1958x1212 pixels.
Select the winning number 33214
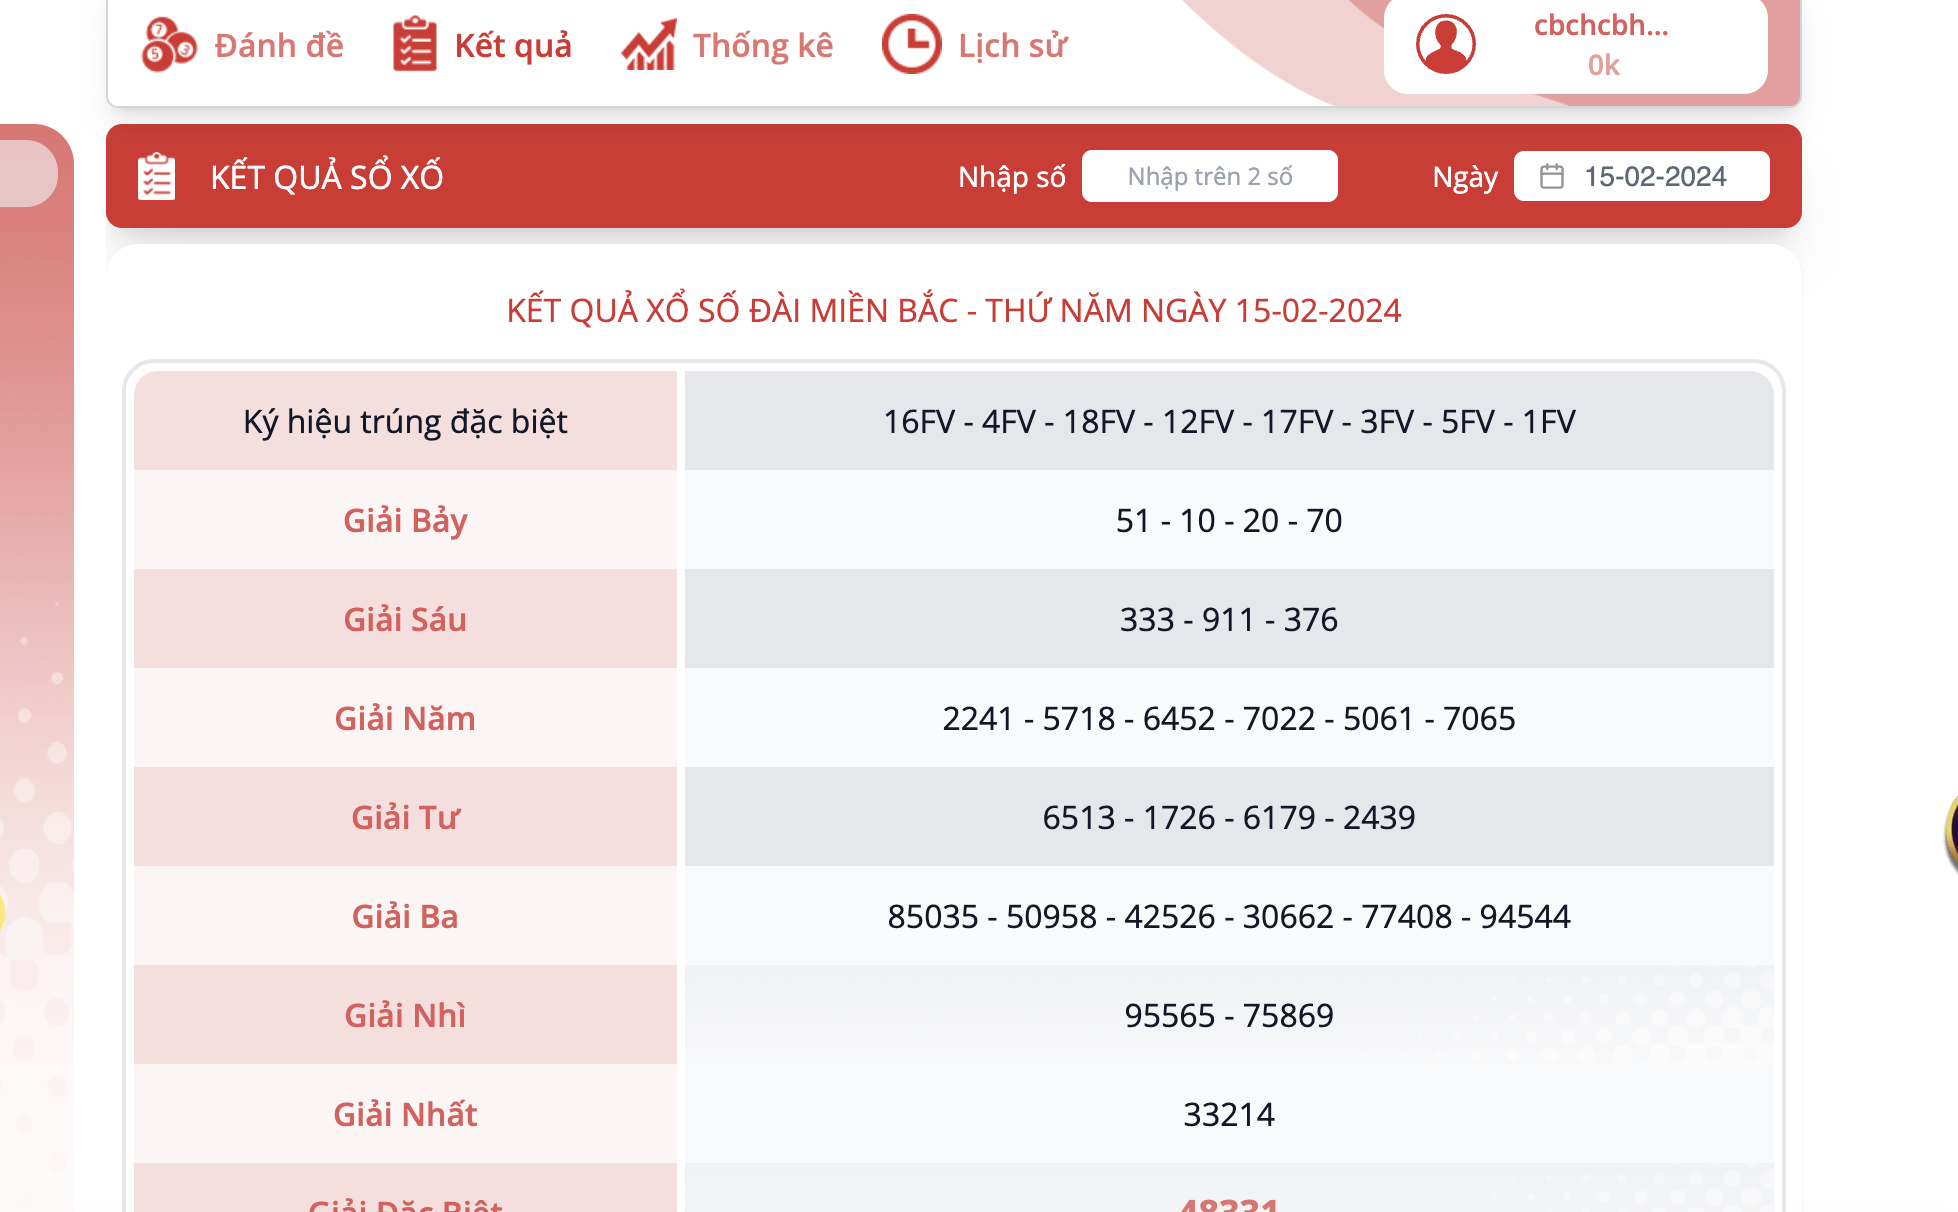(1229, 1114)
